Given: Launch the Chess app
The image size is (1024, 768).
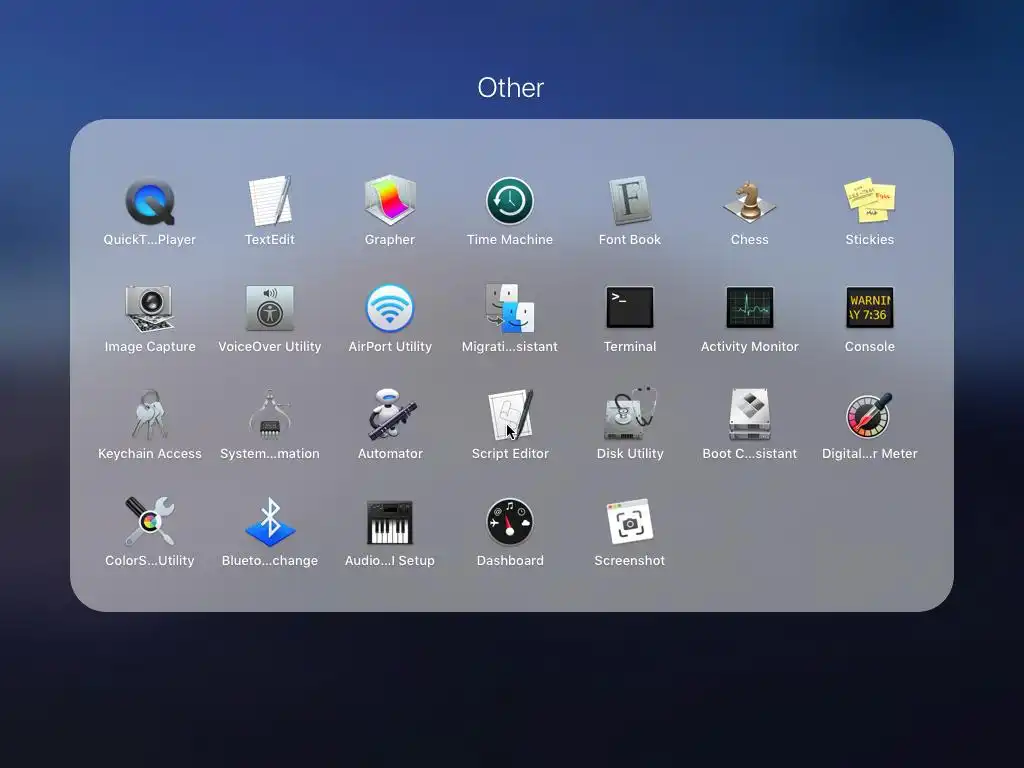Looking at the screenshot, I should [750, 201].
